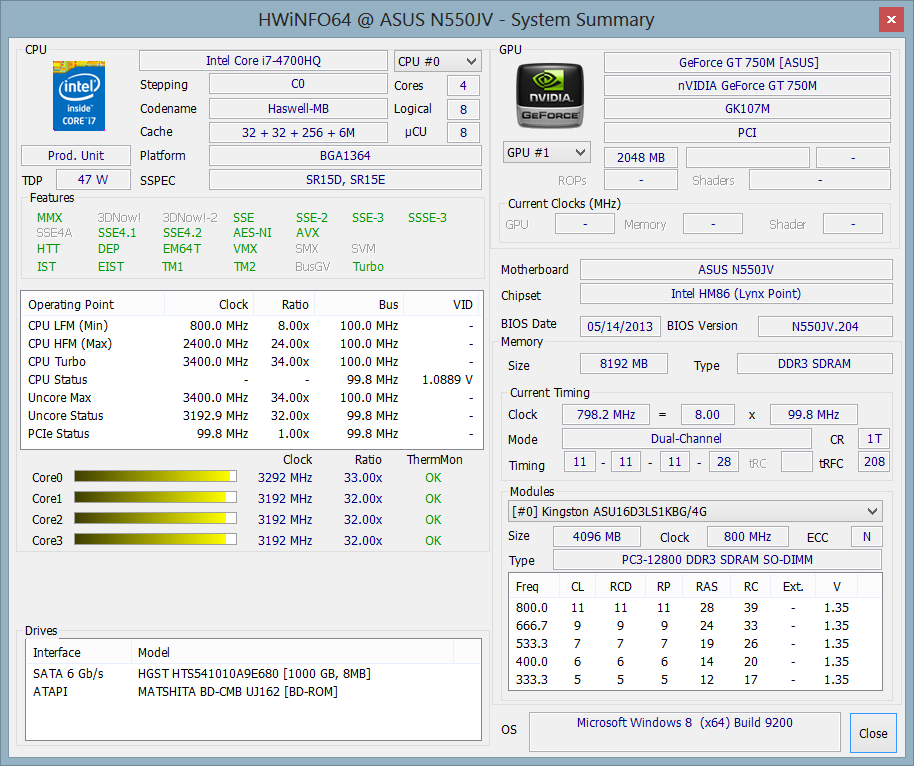Click the 1.0889 V VID value

tap(447, 380)
